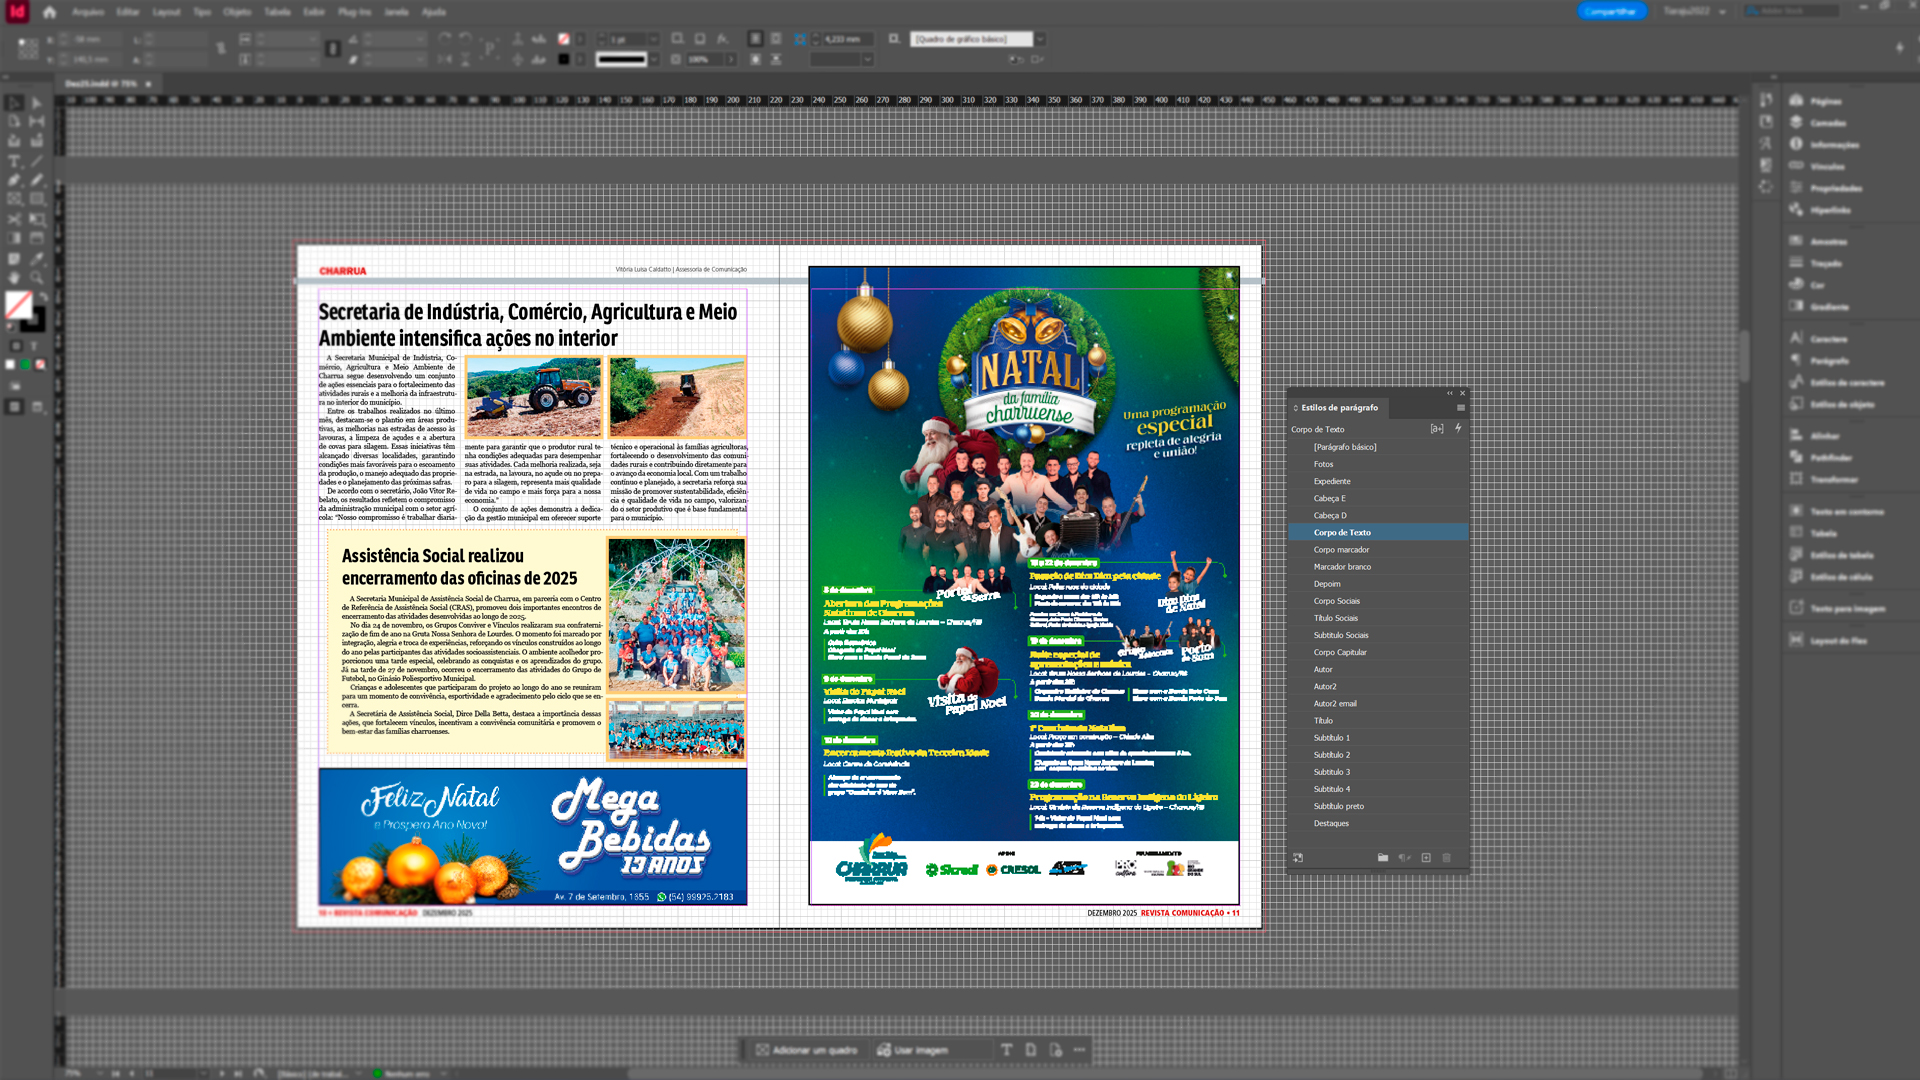1920x1080 pixels.
Task: Open the Pathfinder panel
Action: point(1830,458)
